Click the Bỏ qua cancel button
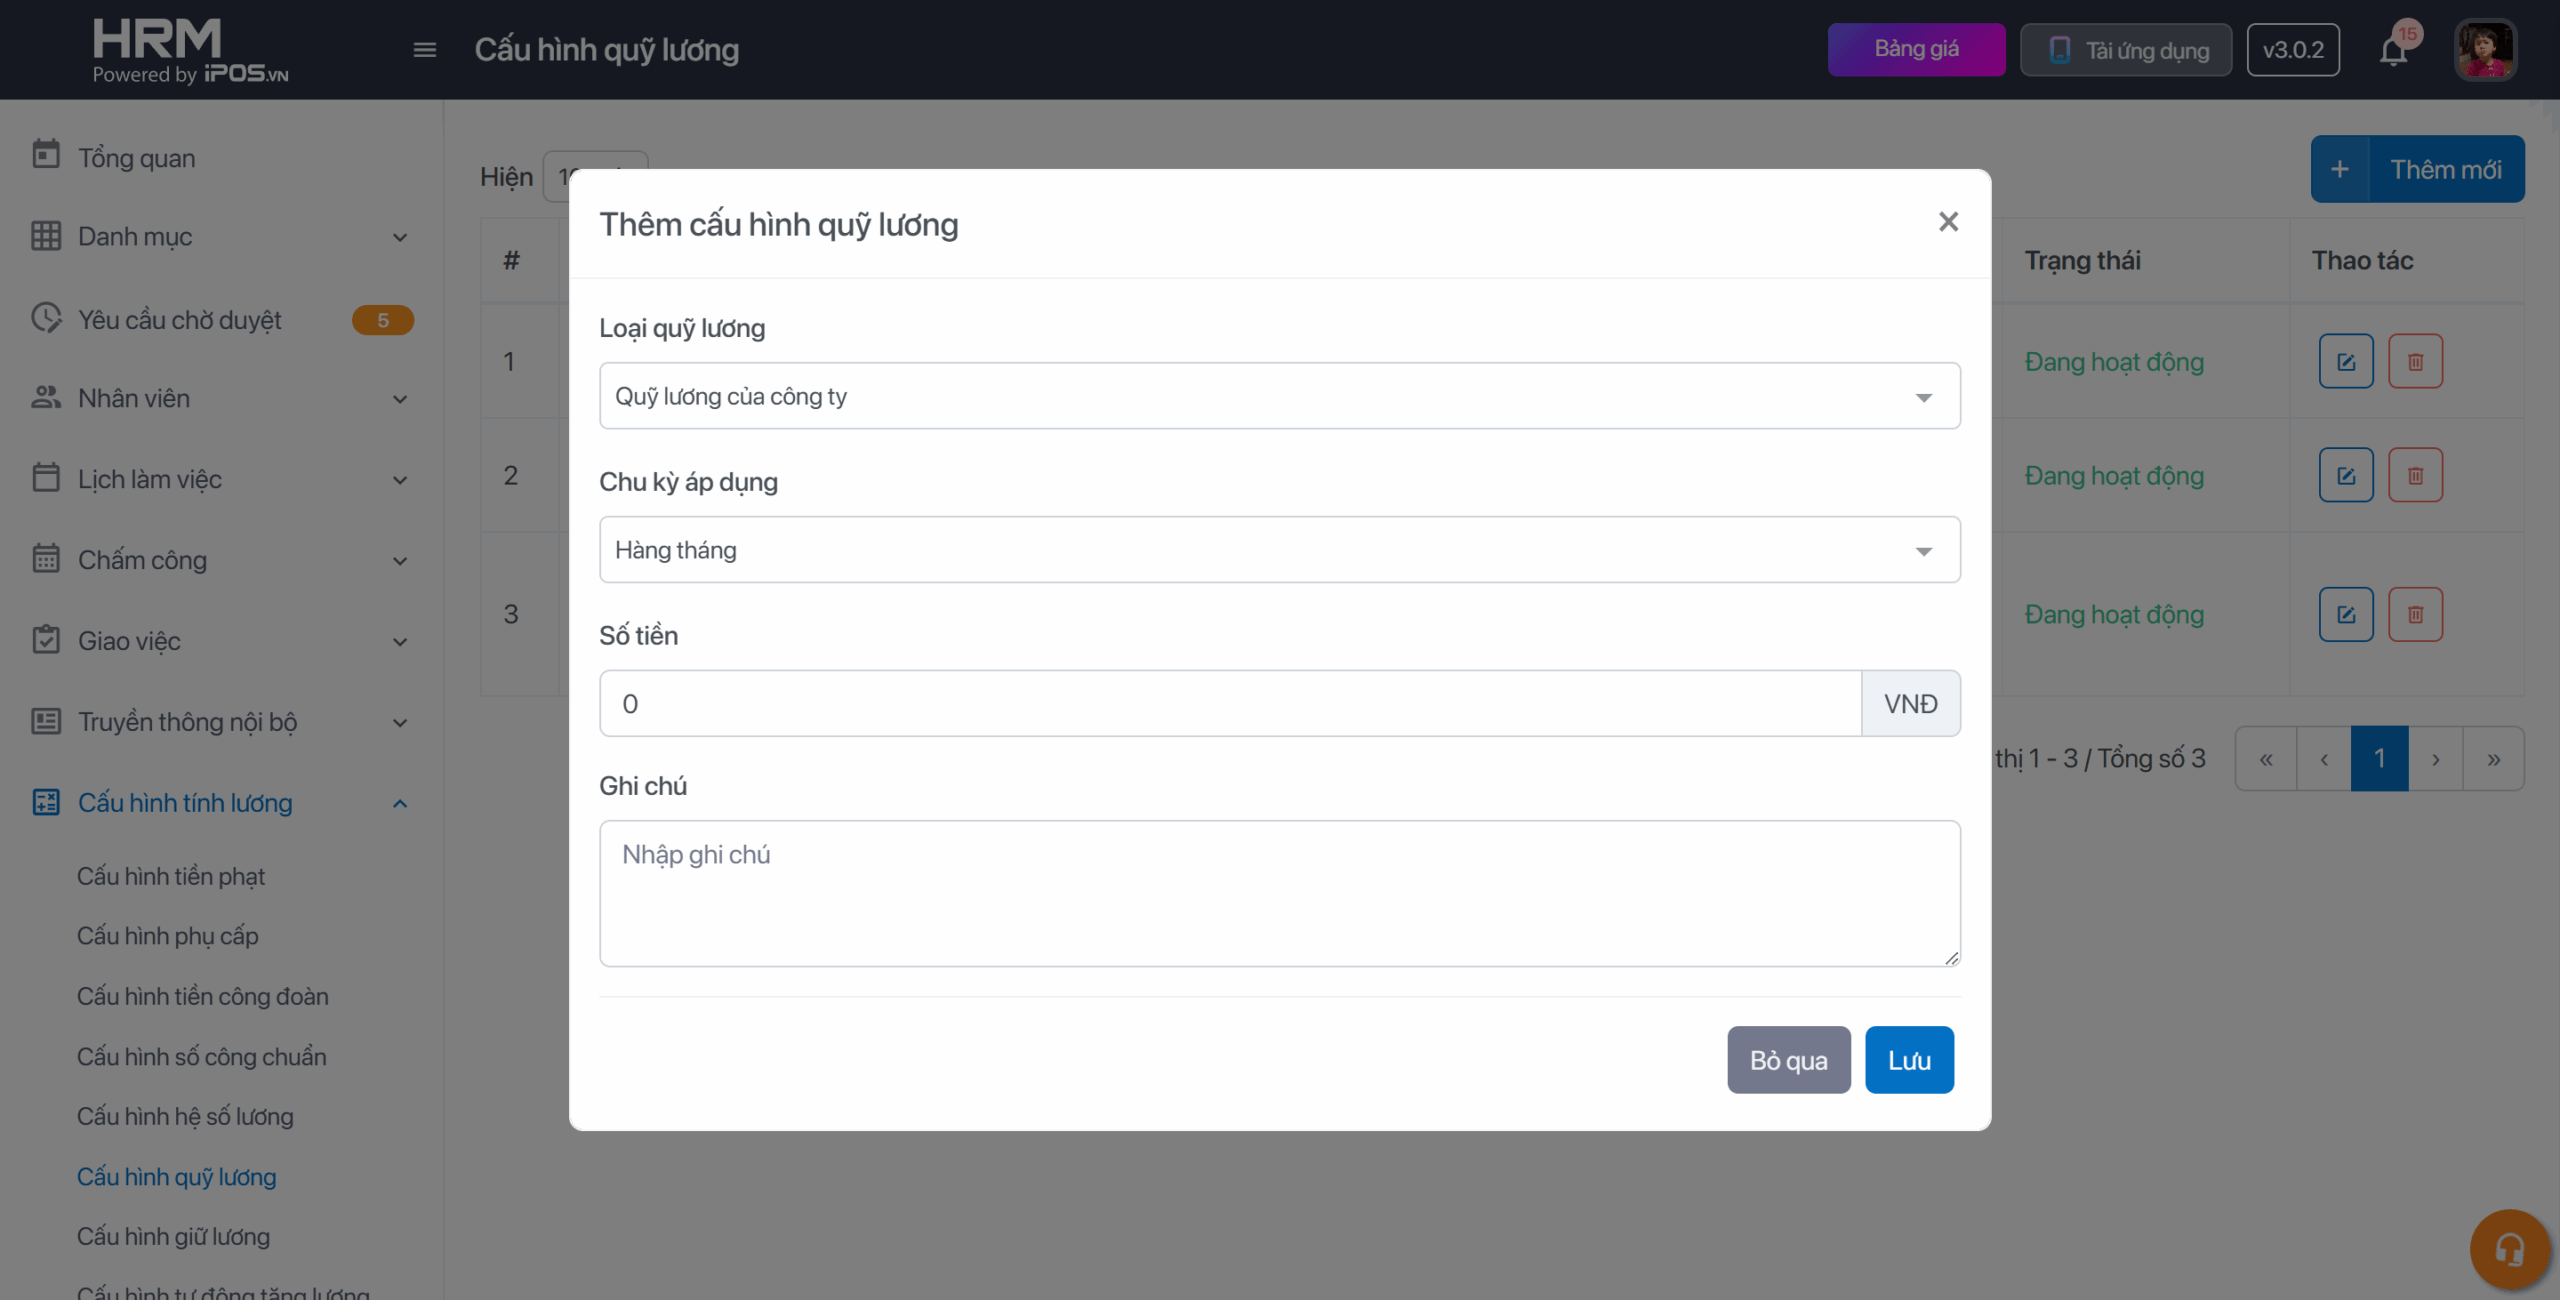 pyautogui.click(x=1788, y=1060)
